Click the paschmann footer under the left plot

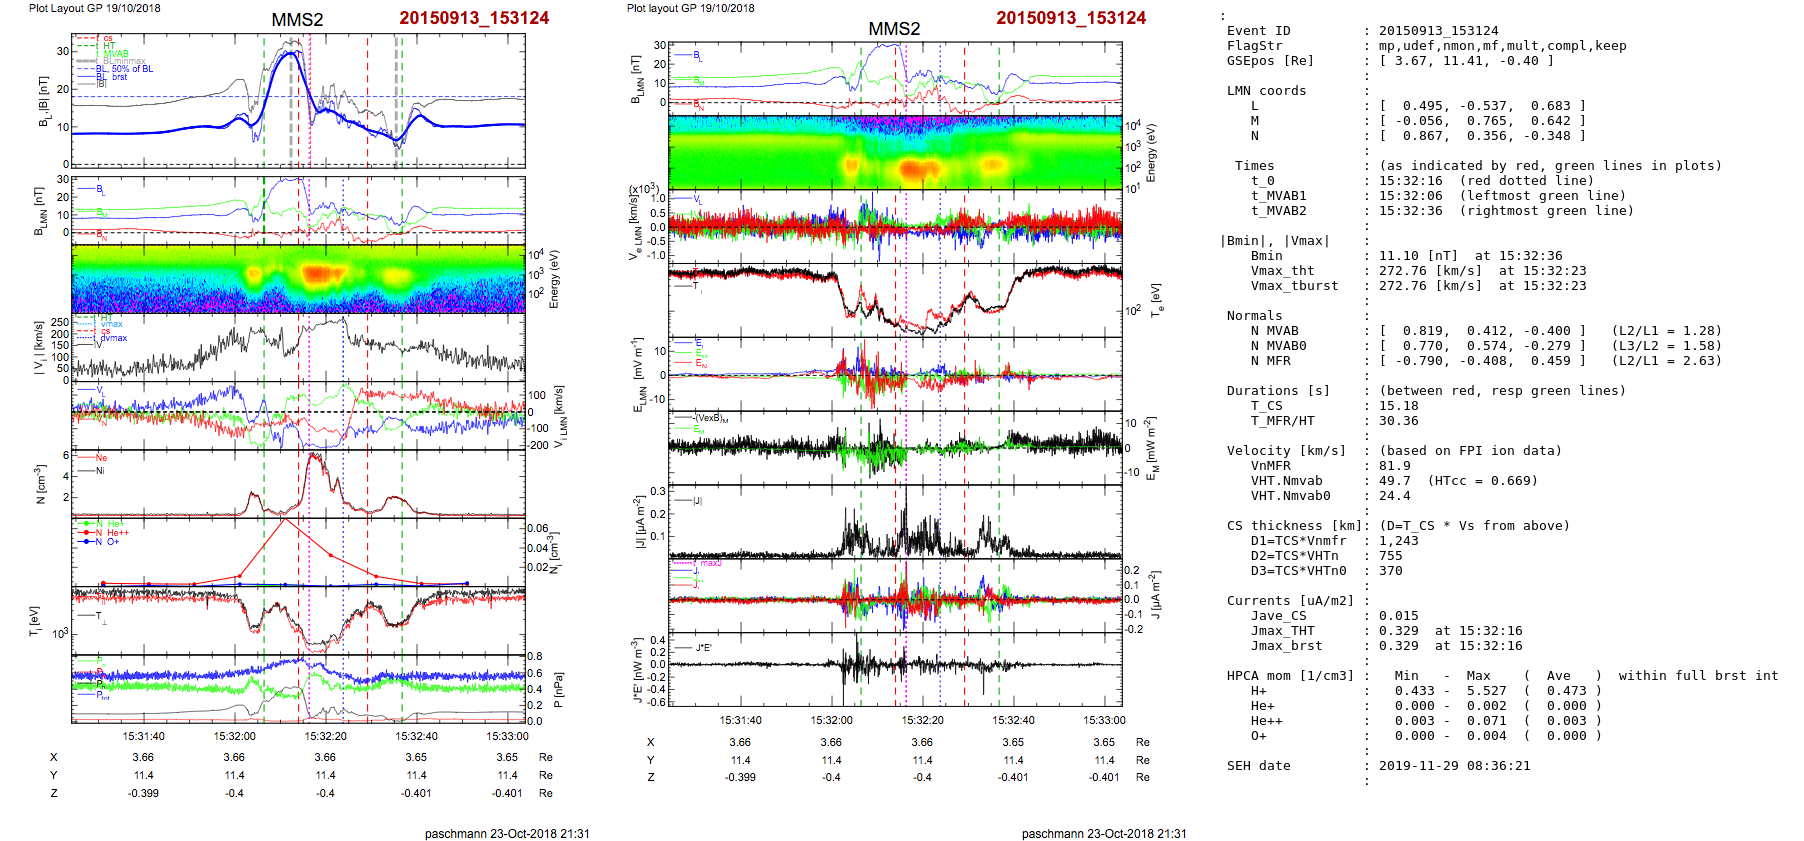pos(506,833)
